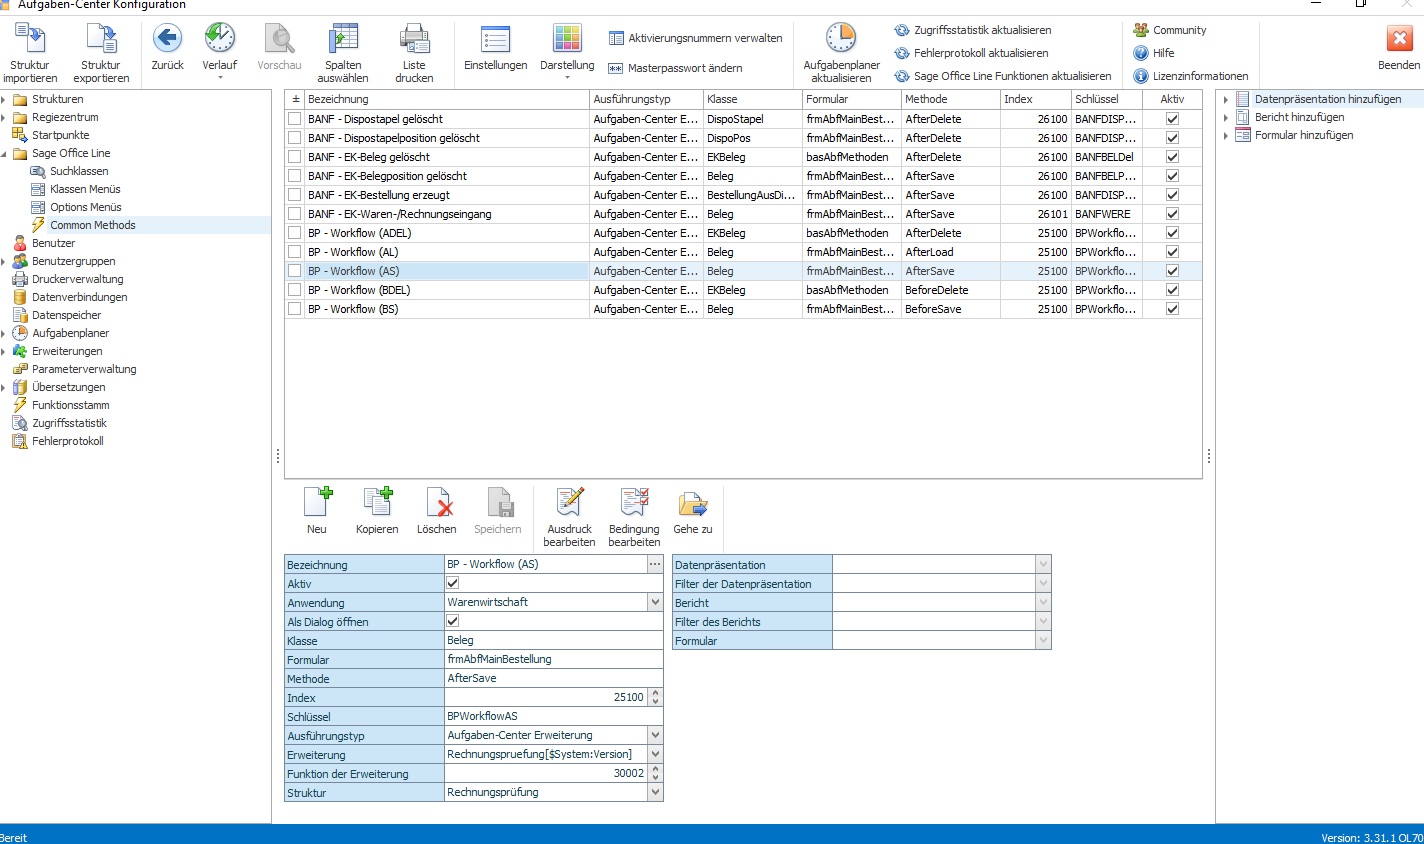Screen dimensions: 1424x844
Task: Delete entry with Löschen icon
Action: pos(437,502)
